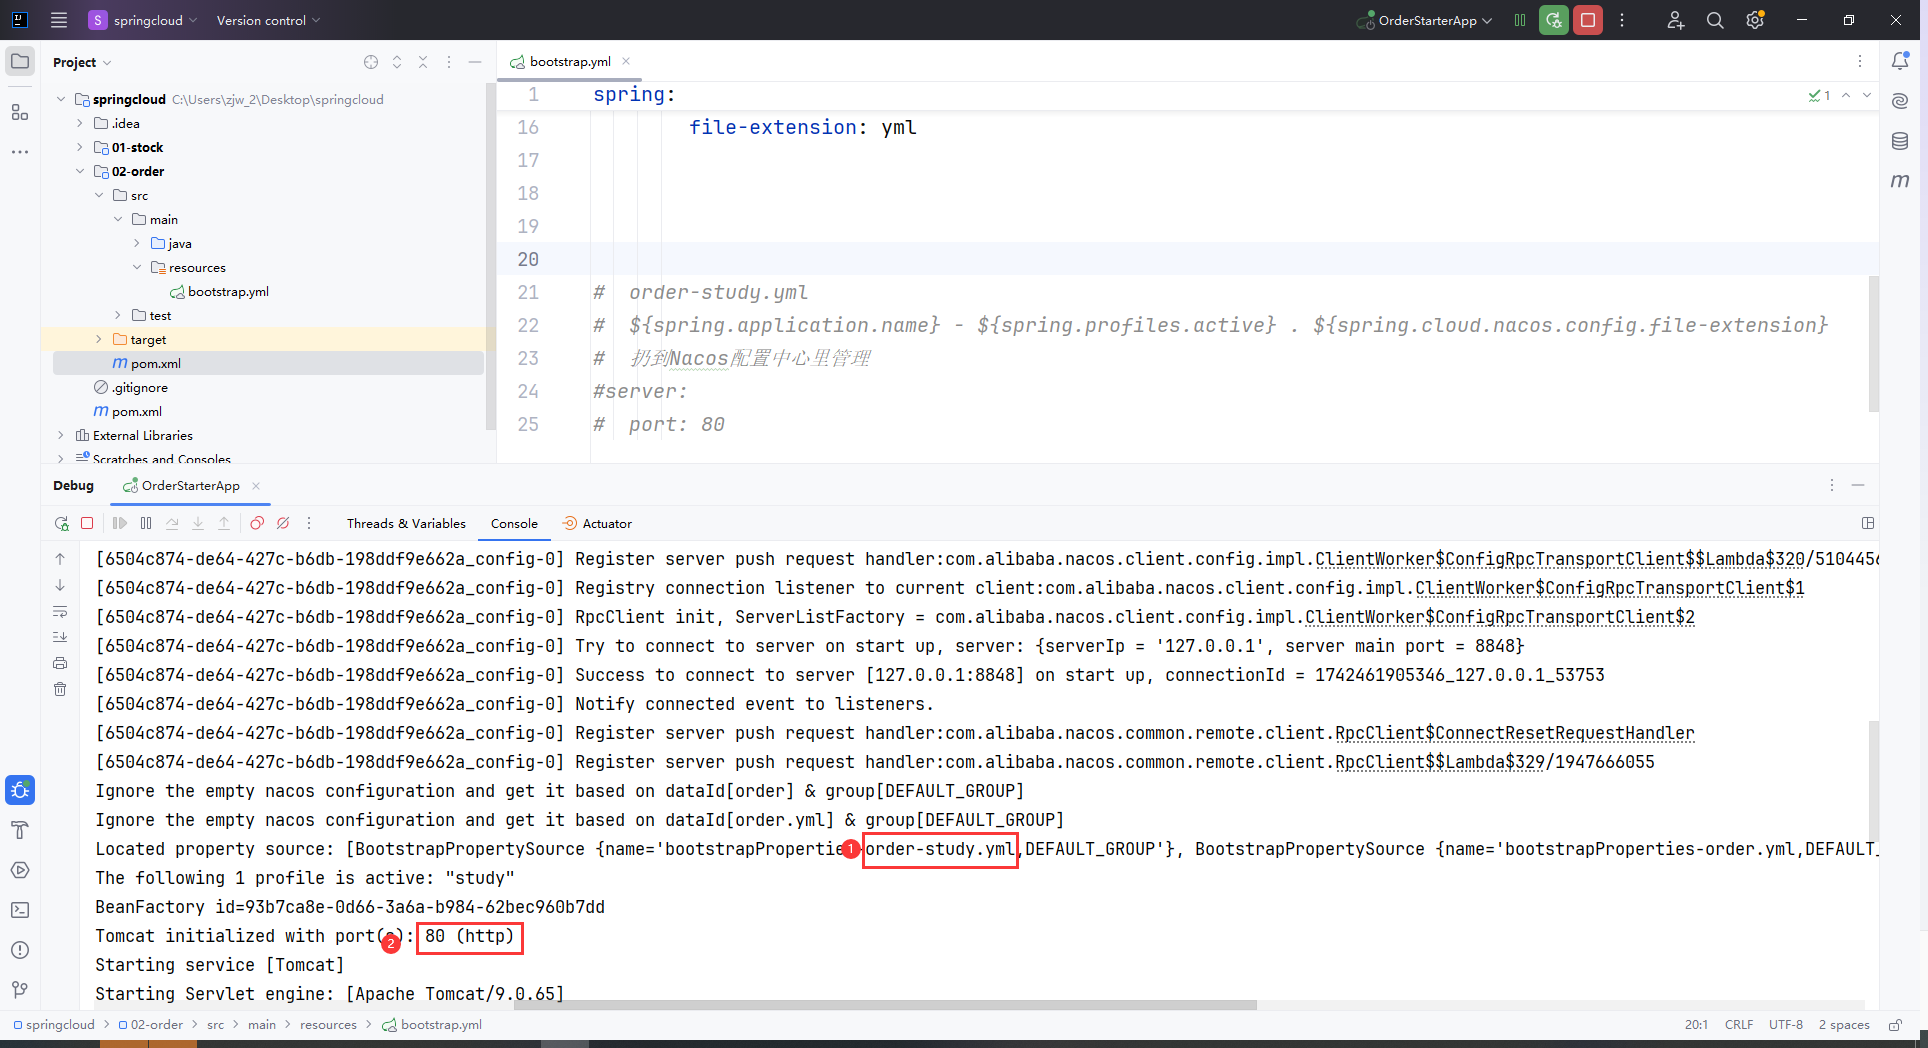The height and width of the screenshot is (1048, 1928).
Task: Resume program in debugger toolbar
Action: [120, 523]
